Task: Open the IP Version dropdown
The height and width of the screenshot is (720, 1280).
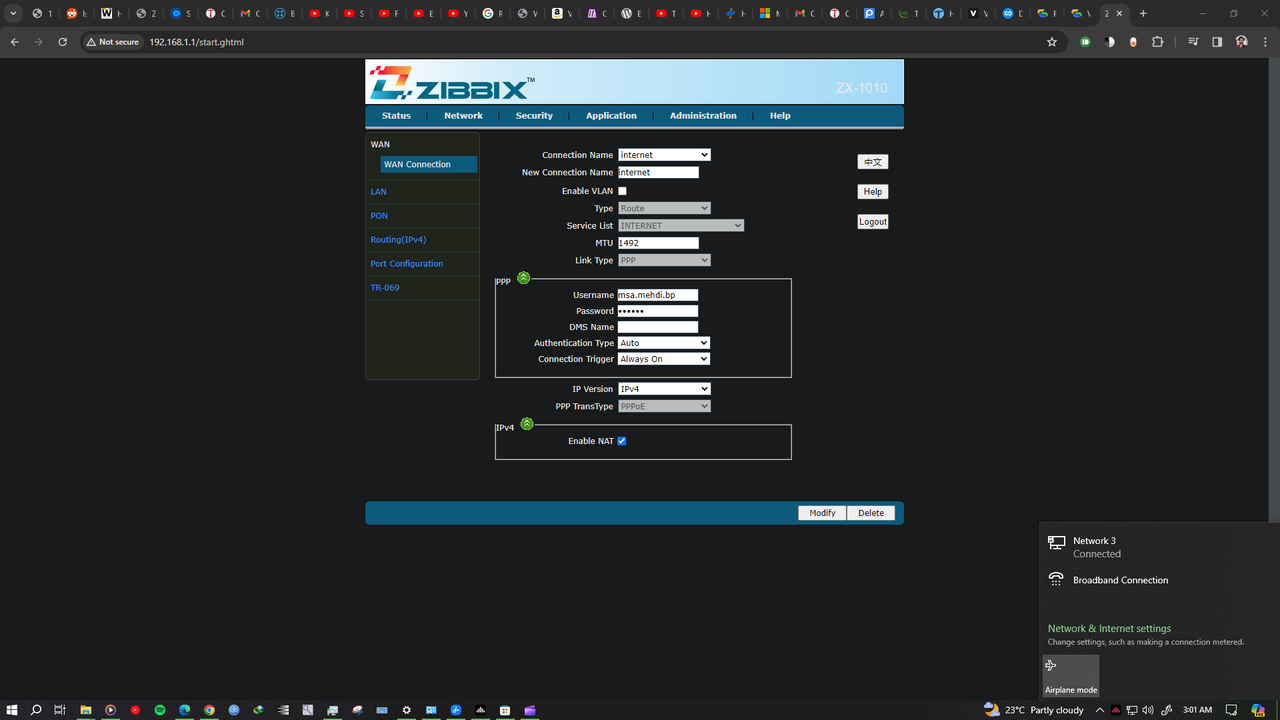Action: pyautogui.click(x=664, y=389)
